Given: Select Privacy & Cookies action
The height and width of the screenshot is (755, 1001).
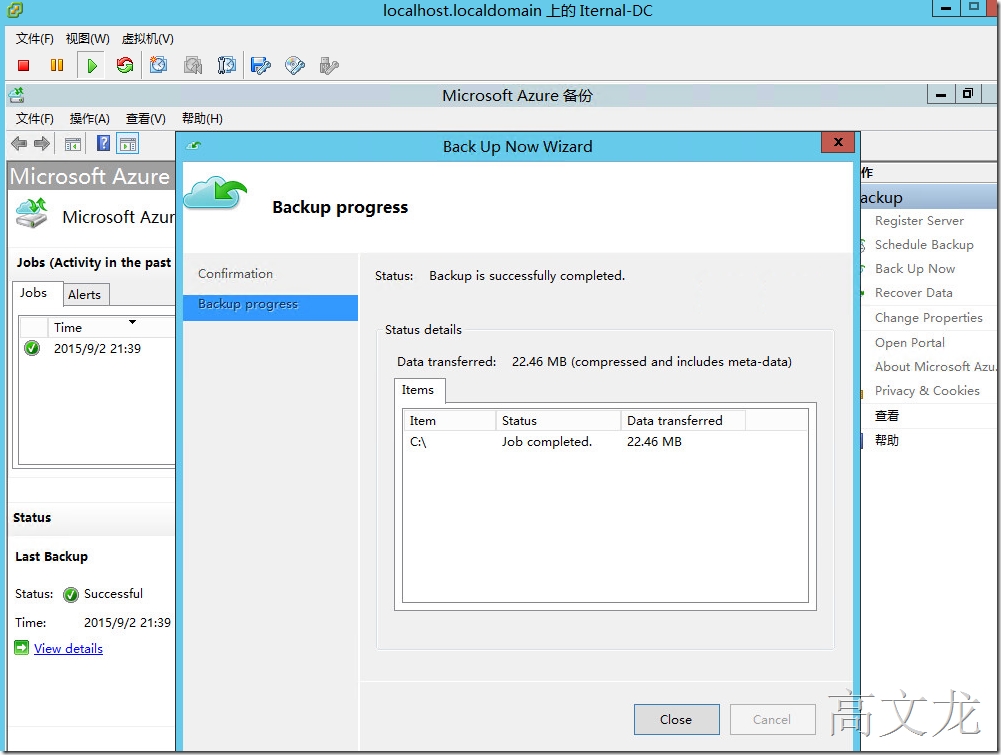Looking at the screenshot, I should [x=927, y=391].
